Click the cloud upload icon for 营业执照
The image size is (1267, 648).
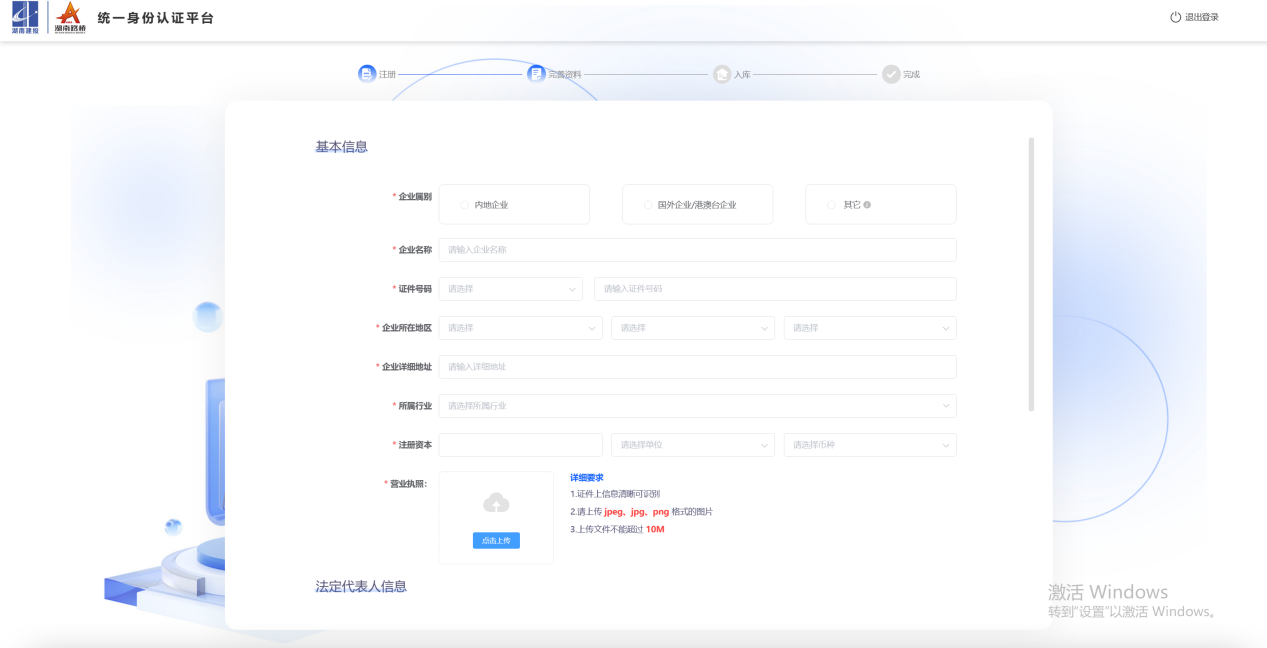click(x=496, y=503)
